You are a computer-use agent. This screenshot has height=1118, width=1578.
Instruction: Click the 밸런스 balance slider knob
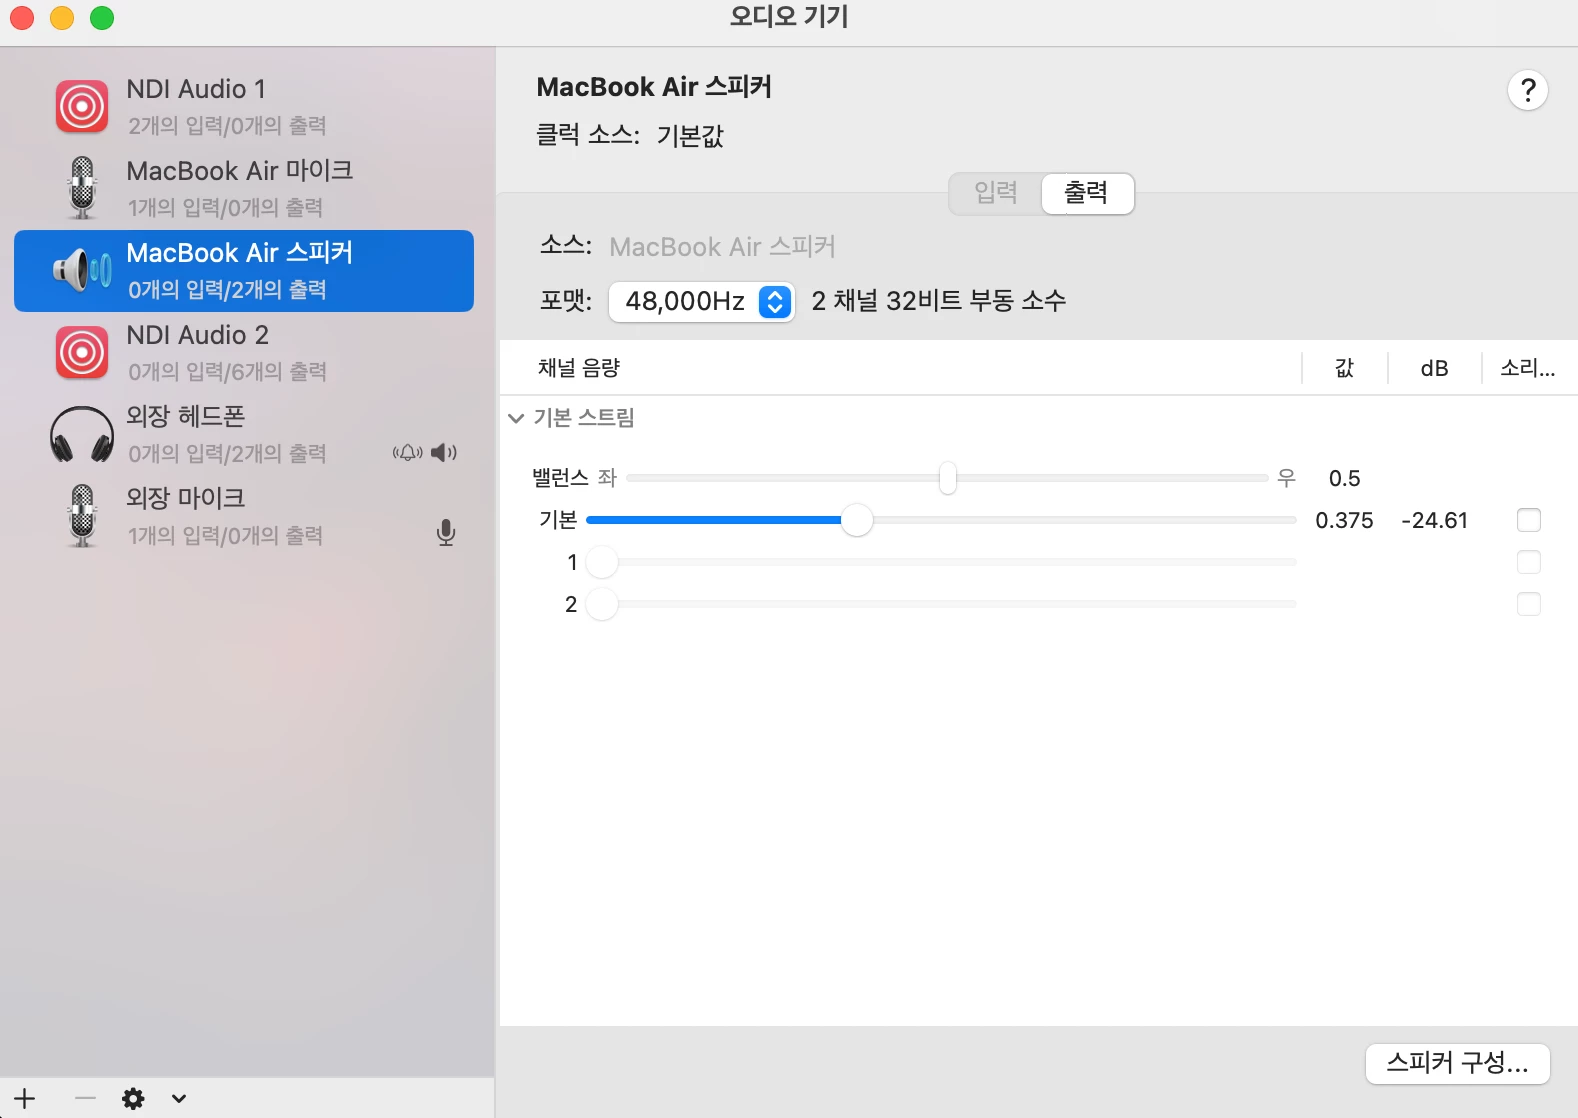pos(947,478)
